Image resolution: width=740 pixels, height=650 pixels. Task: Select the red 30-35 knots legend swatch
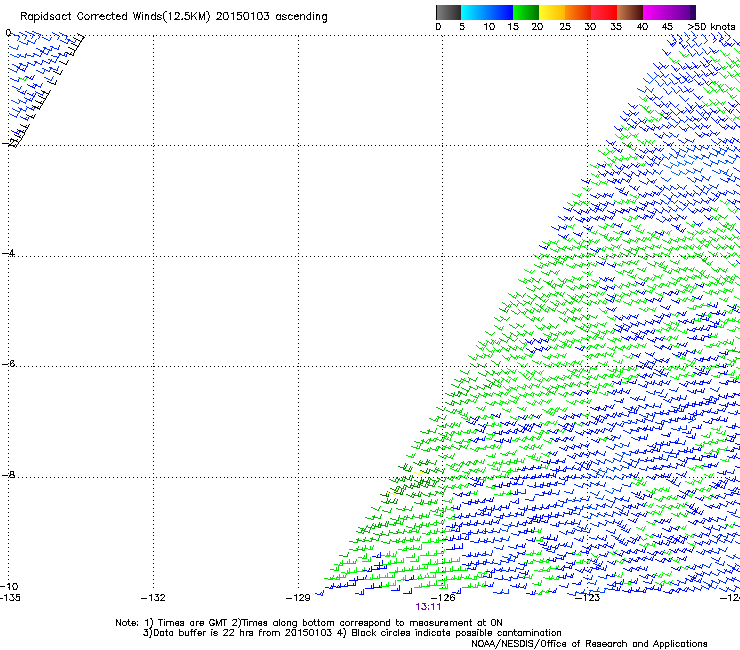[604, 12]
